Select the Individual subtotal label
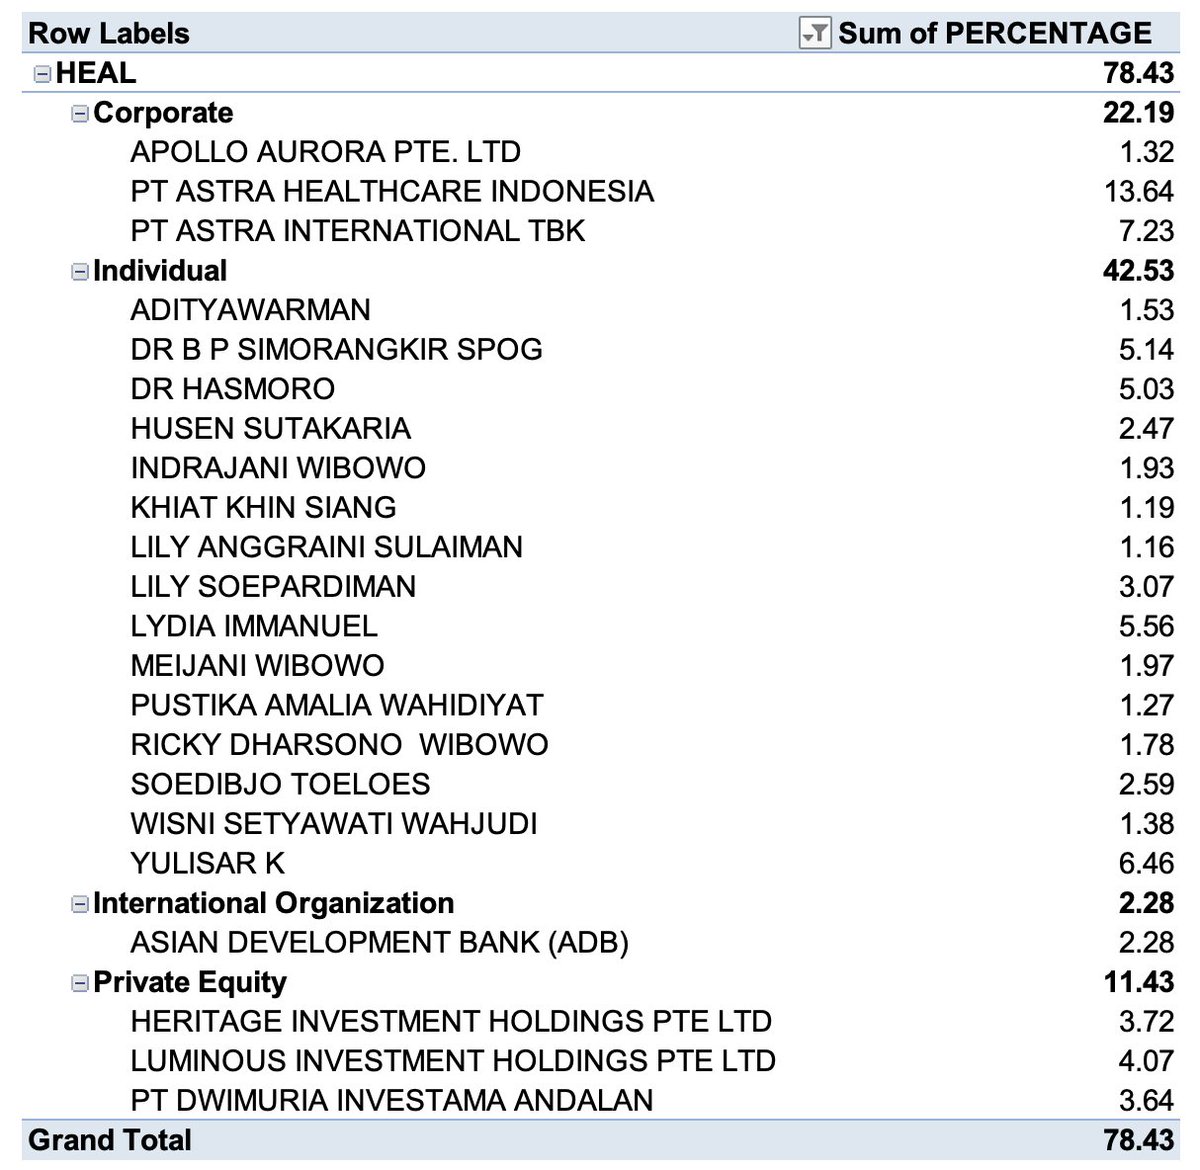The image size is (1200, 1170). point(160,270)
